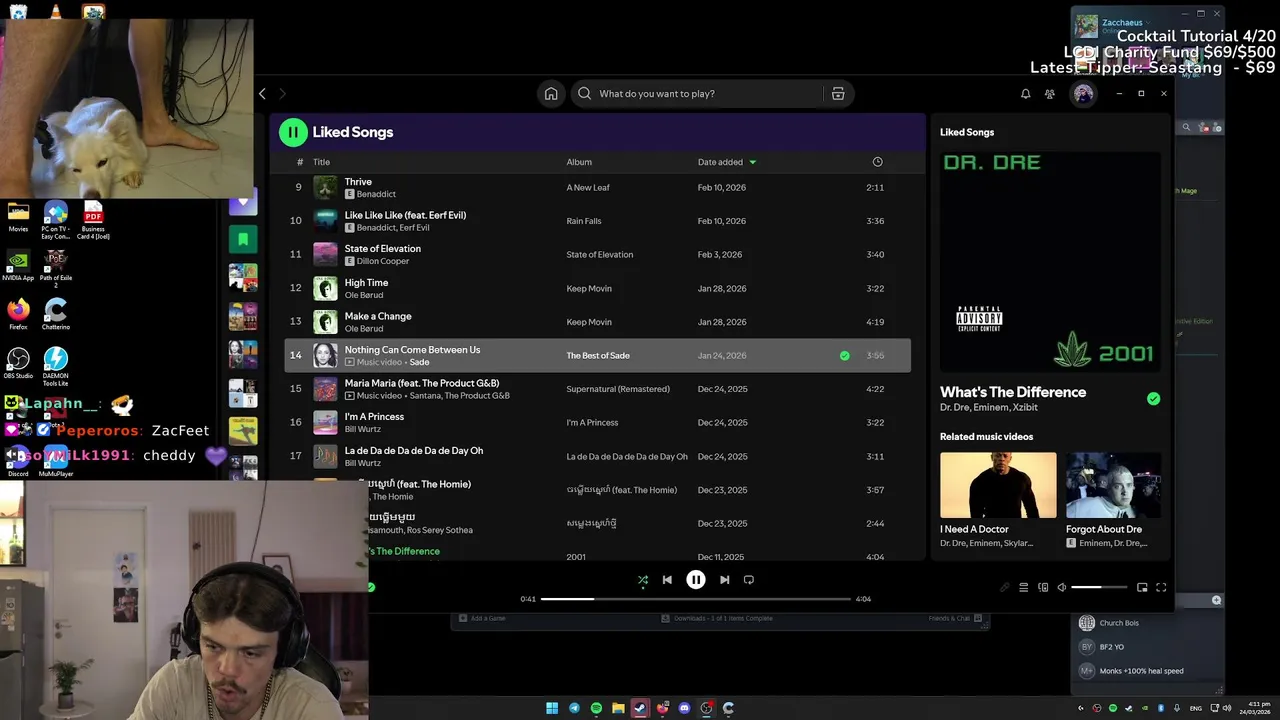
Task: Go to Spotify Home
Action: click(x=551, y=94)
